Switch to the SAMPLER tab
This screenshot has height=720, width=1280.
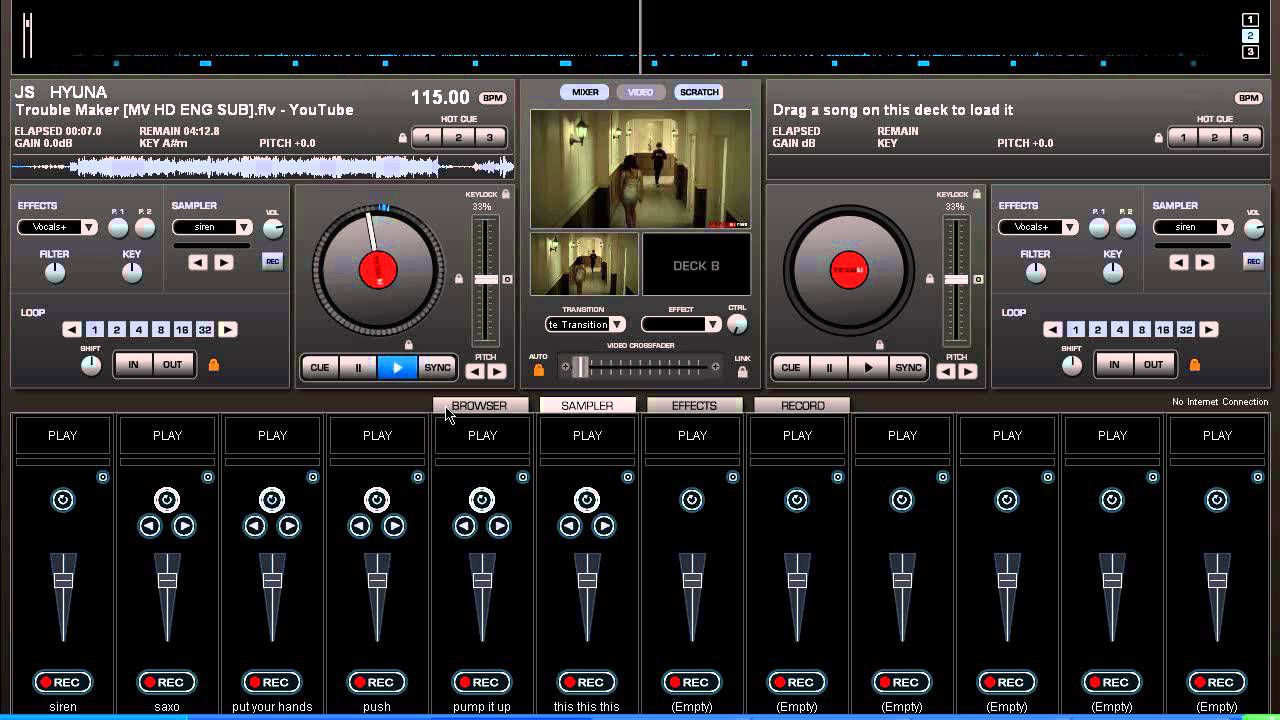587,405
